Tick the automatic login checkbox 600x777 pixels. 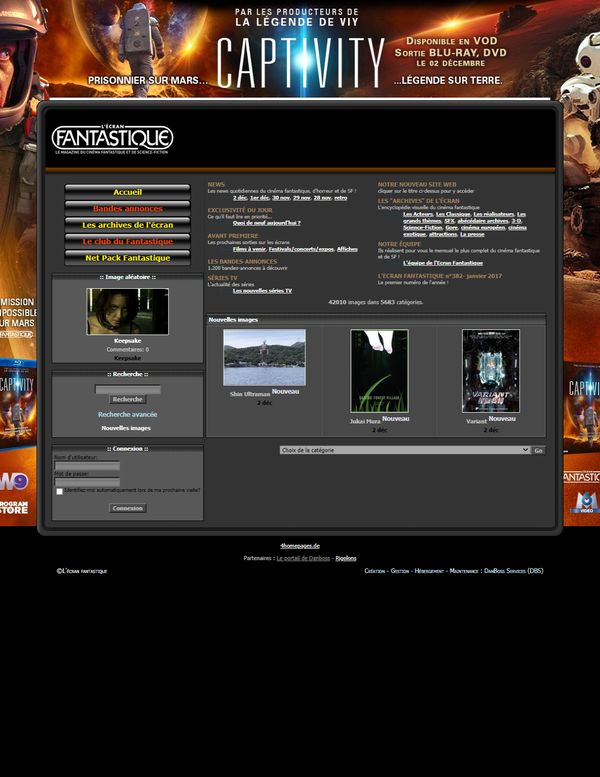pos(59,492)
